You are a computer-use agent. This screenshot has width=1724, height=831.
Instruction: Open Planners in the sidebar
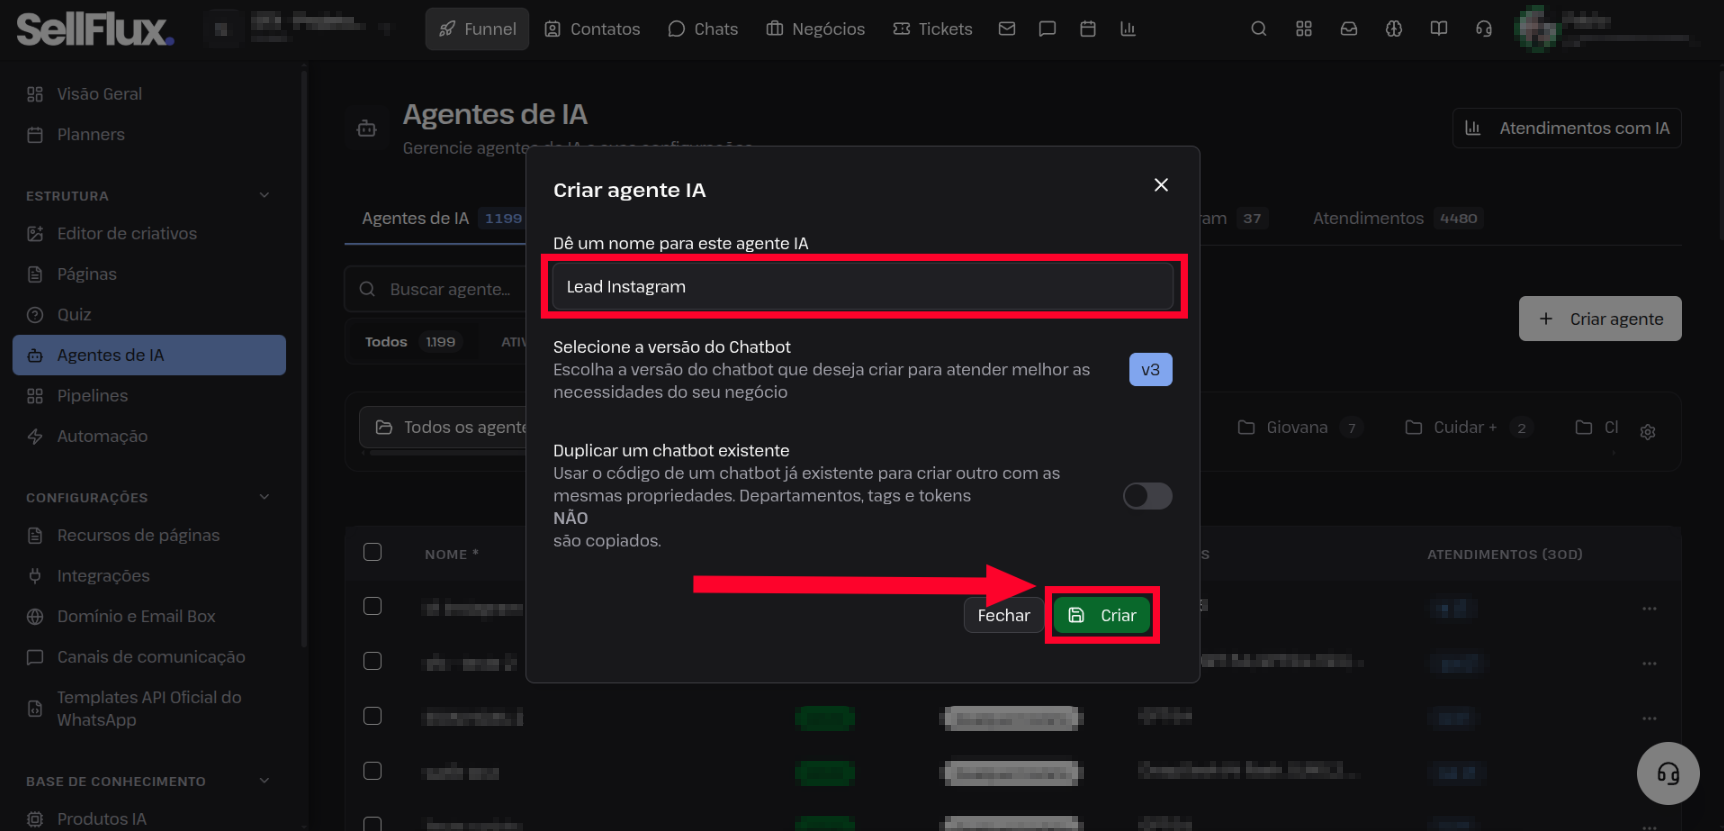pos(149,135)
